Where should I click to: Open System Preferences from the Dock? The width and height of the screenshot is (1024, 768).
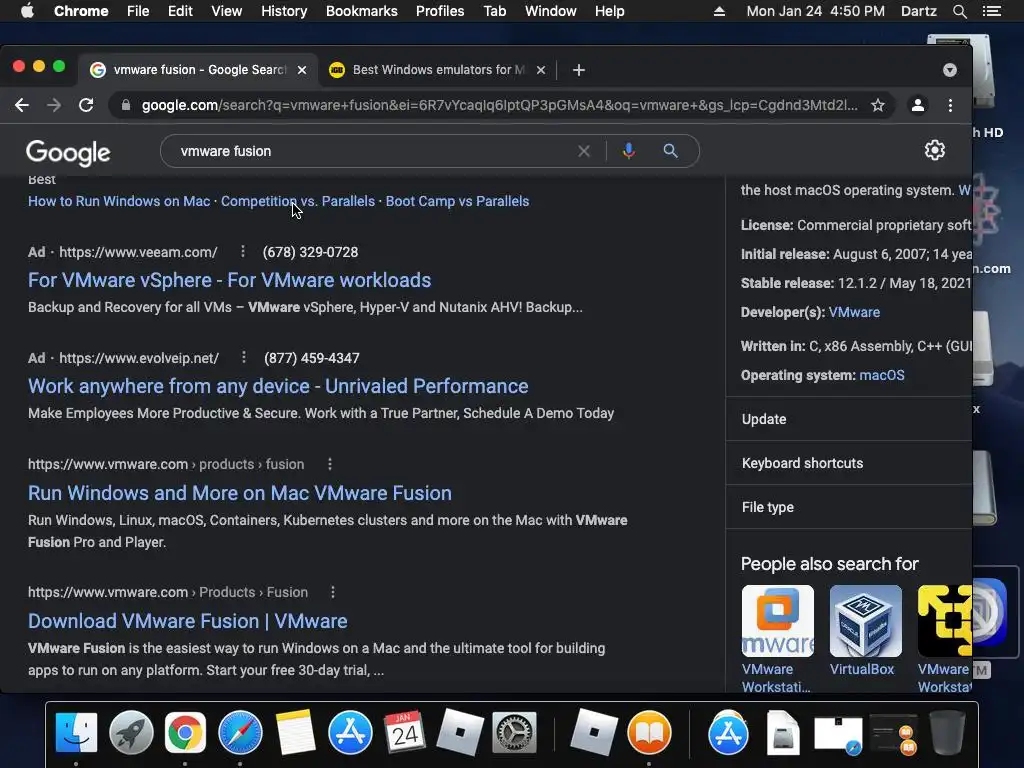(515, 732)
